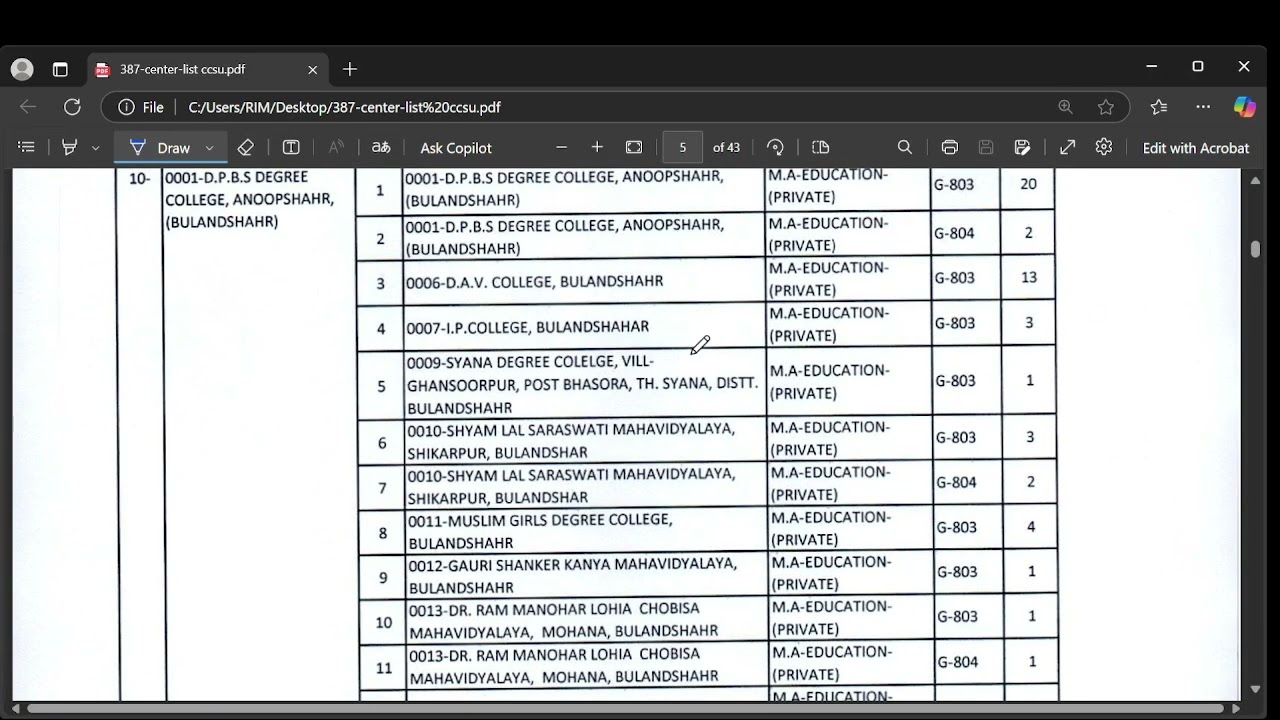
Task: Open the zoom magnifier in address bar
Action: tap(1065, 107)
